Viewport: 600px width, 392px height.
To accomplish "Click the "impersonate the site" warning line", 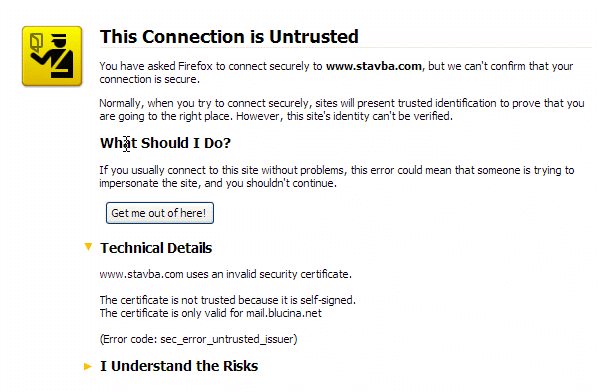I will (x=218, y=183).
